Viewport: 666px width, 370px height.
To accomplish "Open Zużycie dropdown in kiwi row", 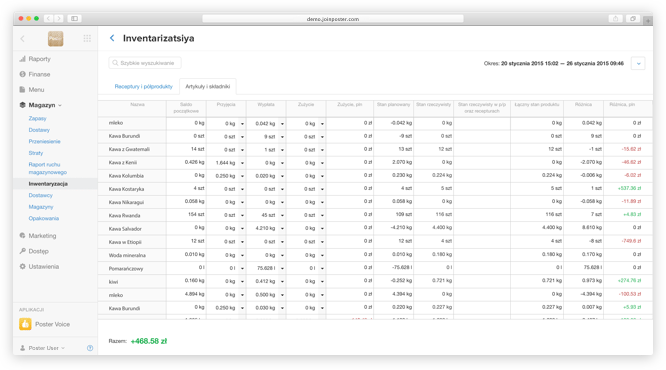I will 322,282.
